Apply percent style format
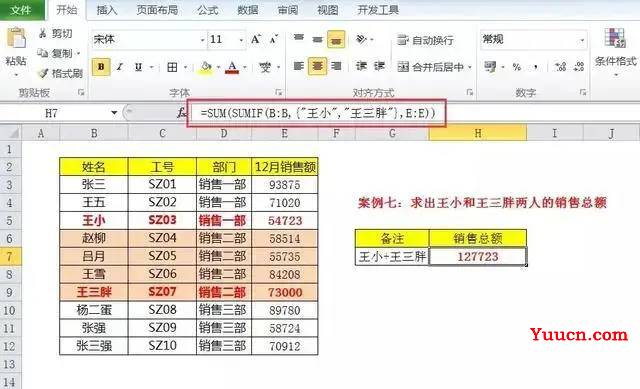This screenshot has height=389, width=640. point(517,67)
